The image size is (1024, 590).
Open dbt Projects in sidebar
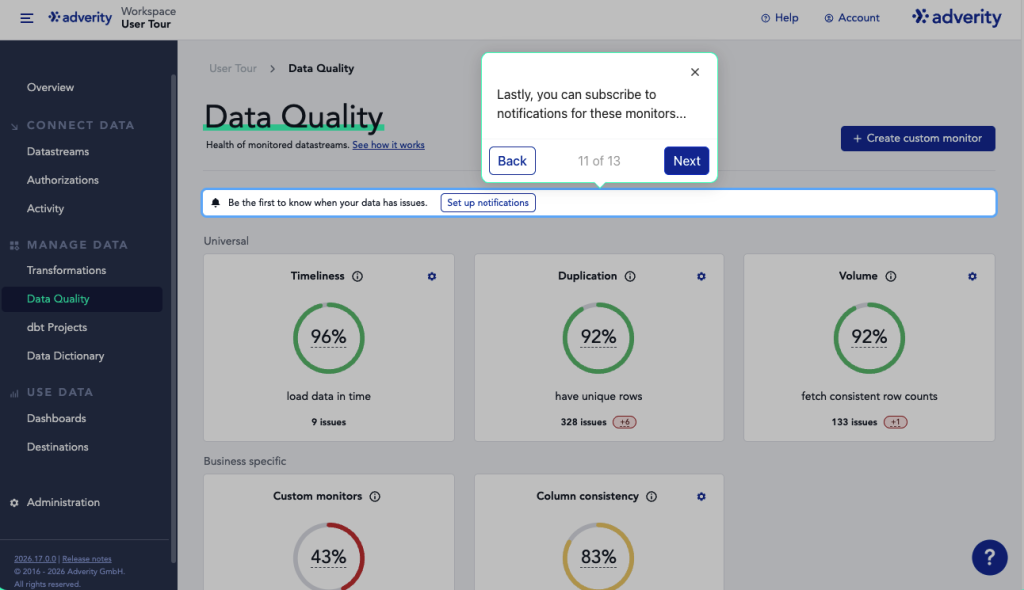pyautogui.click(x=57, y=327)
